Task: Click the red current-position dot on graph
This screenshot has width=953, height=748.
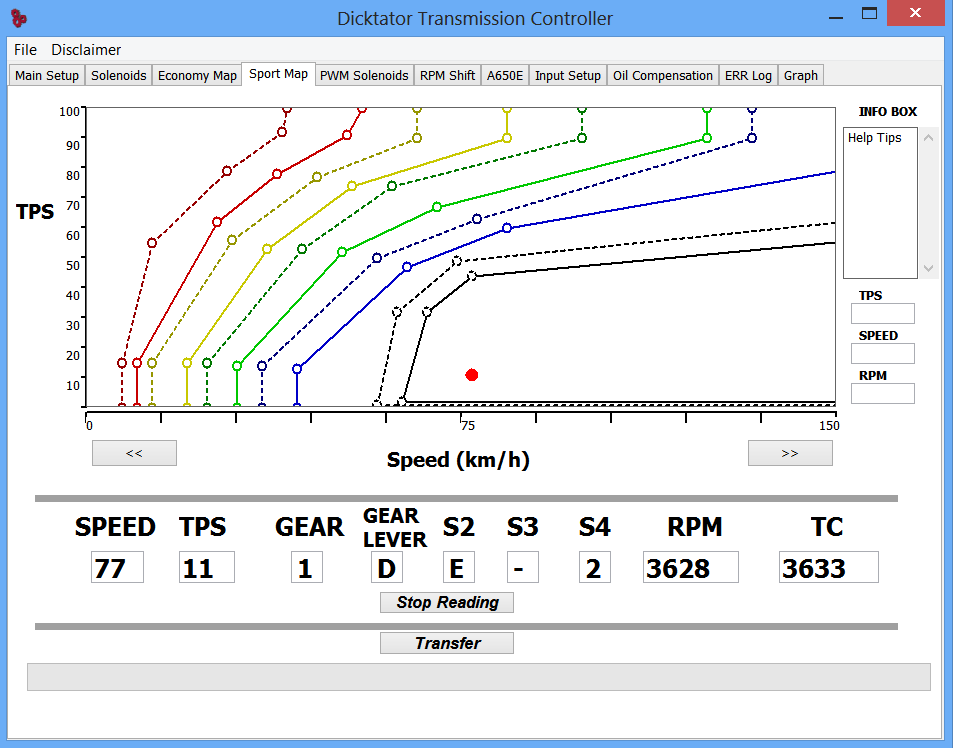Action: click(472, 375)
